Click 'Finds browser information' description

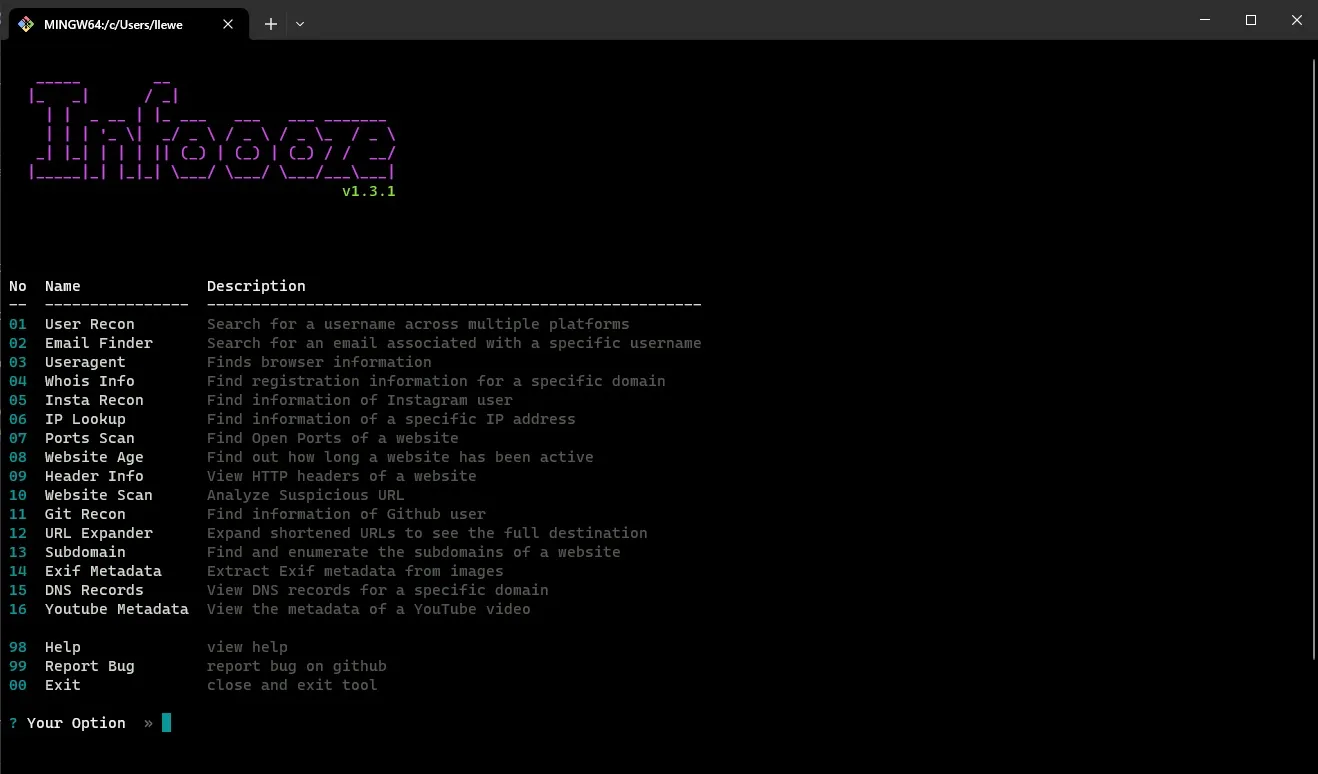coord(319,362)
